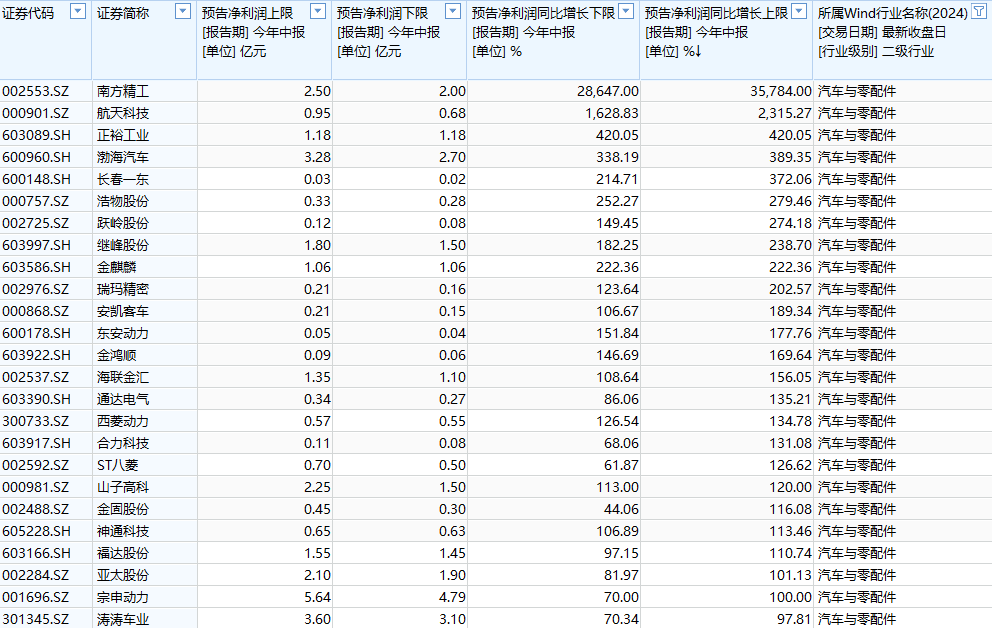Click the 所属Wind行业名称(2024) column header
The image size is (992, 628).
892,13
